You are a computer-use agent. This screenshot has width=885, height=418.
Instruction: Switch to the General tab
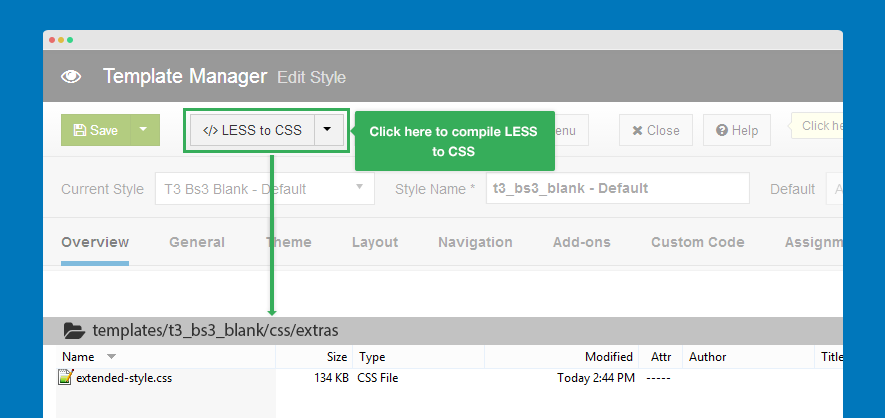click(196, 242)
